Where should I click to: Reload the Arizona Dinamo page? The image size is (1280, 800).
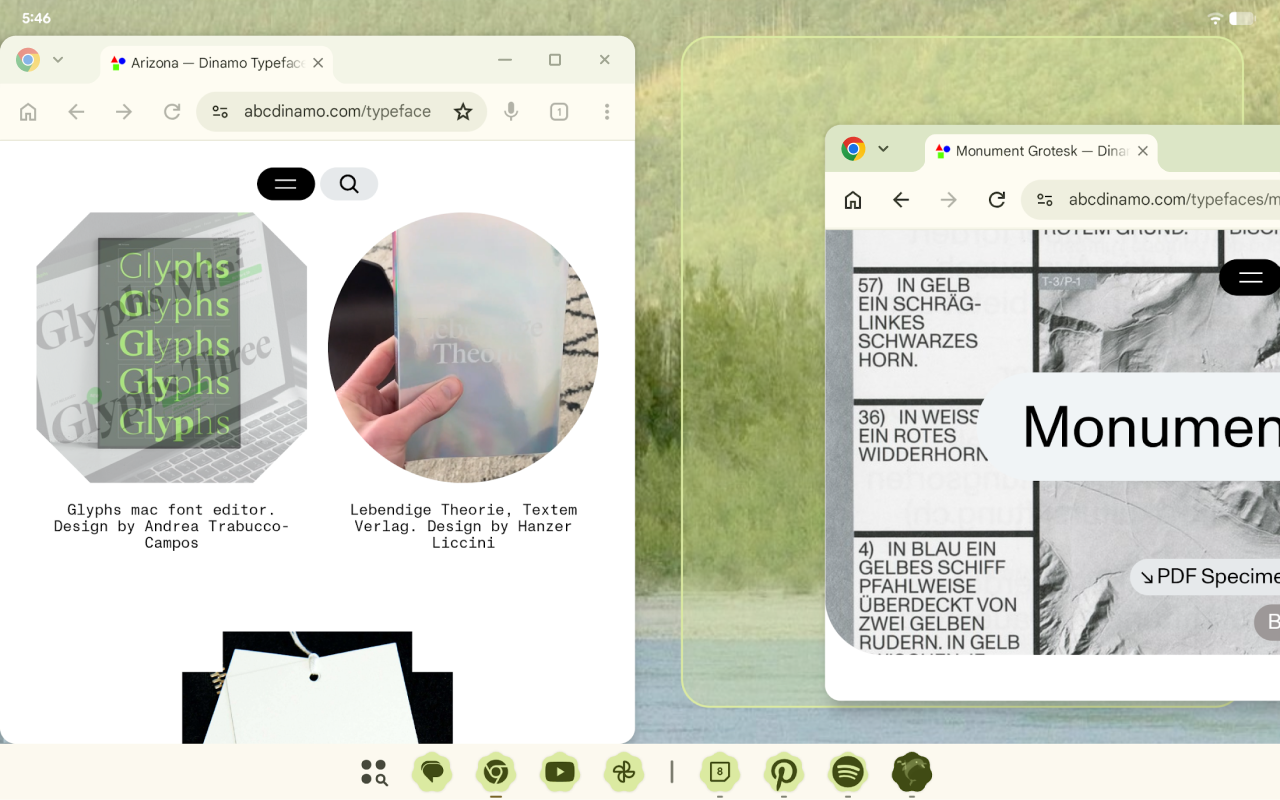click(x=172, y=112)
